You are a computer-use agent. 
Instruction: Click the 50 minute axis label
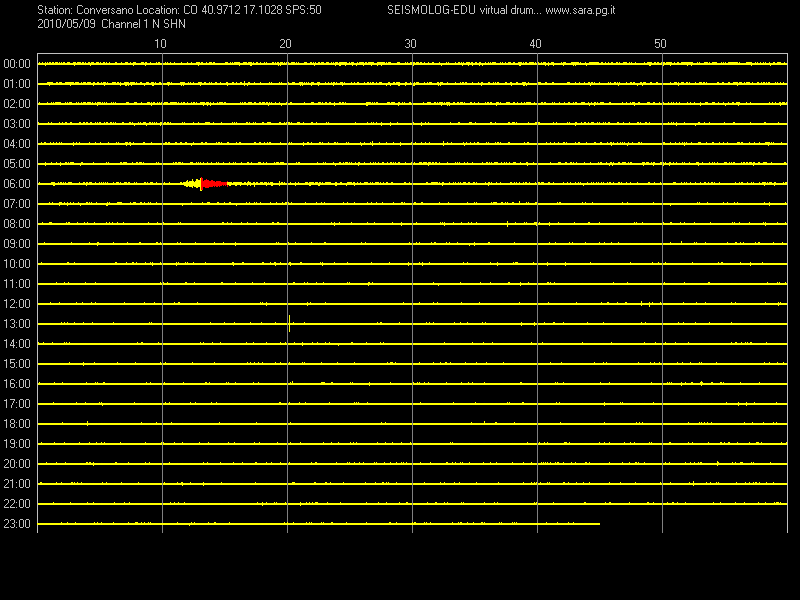pyautogui.click(x=660, y=44)
